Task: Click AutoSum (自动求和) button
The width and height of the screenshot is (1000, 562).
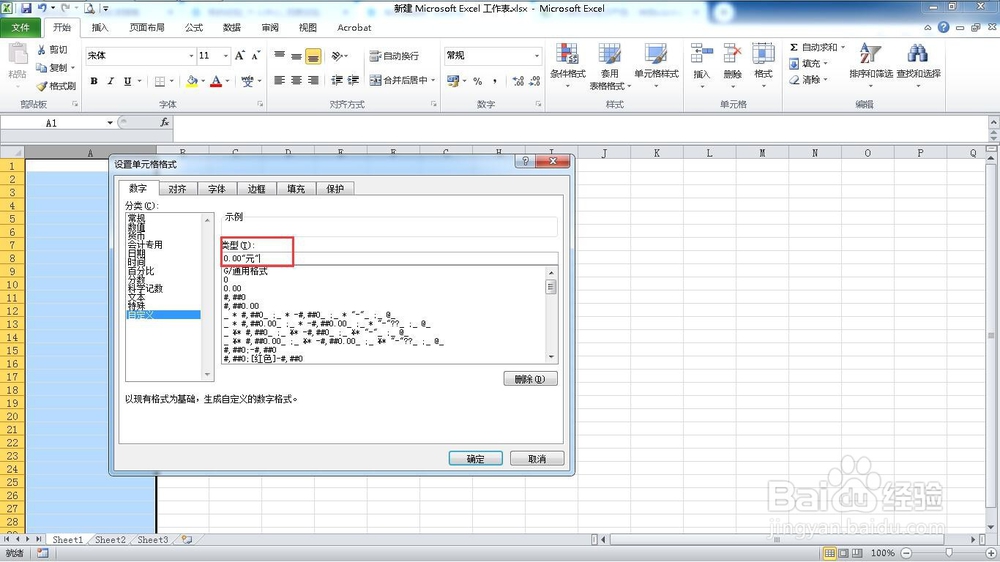Action: coord(812,47)
